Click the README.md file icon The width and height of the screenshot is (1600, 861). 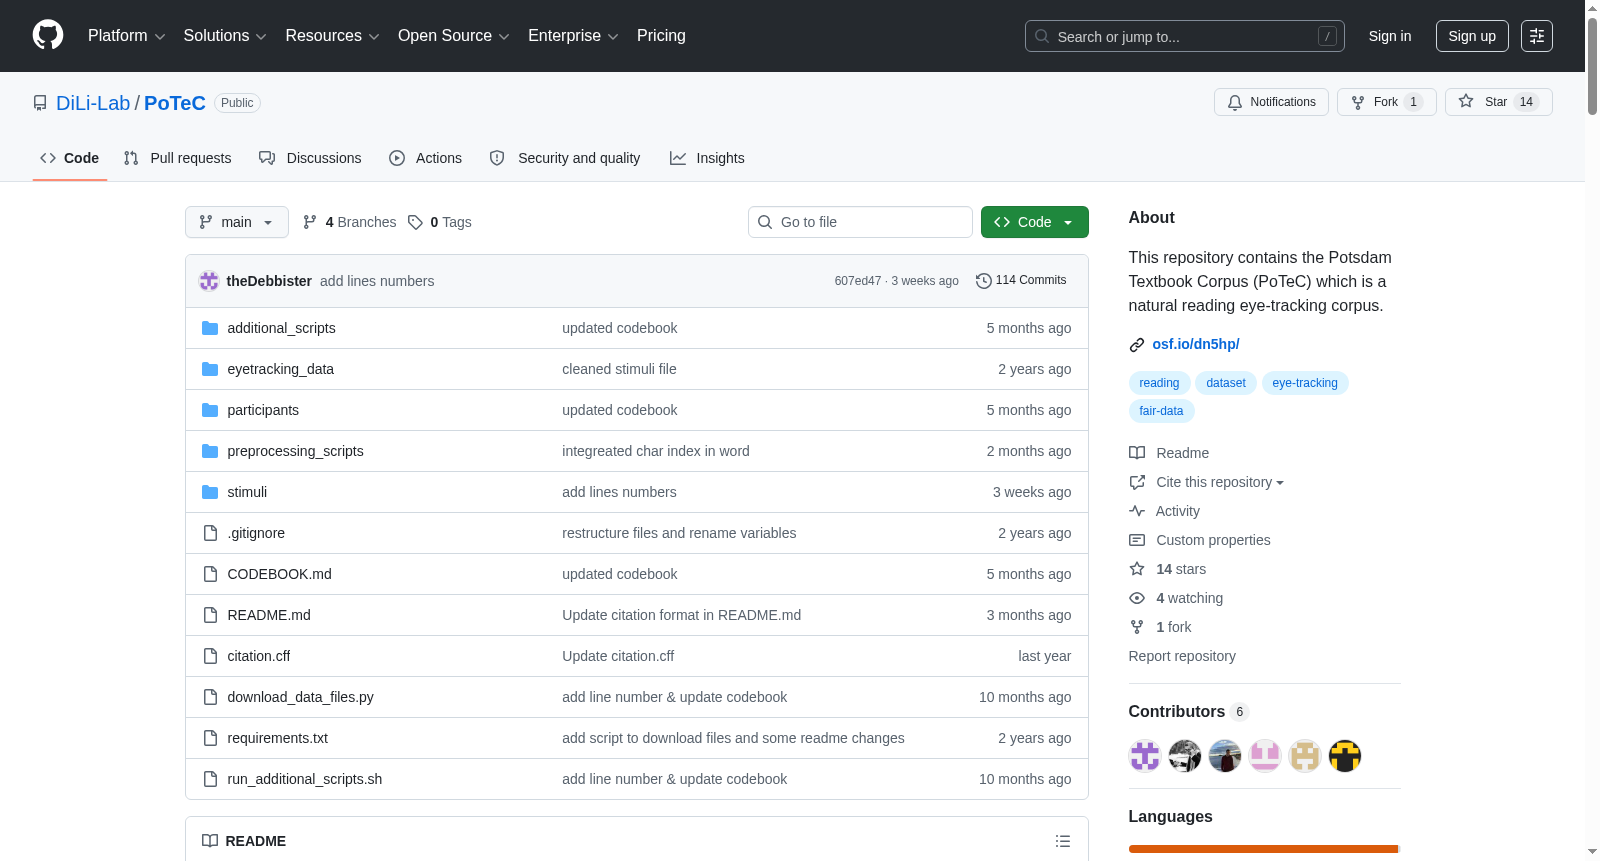210,615
